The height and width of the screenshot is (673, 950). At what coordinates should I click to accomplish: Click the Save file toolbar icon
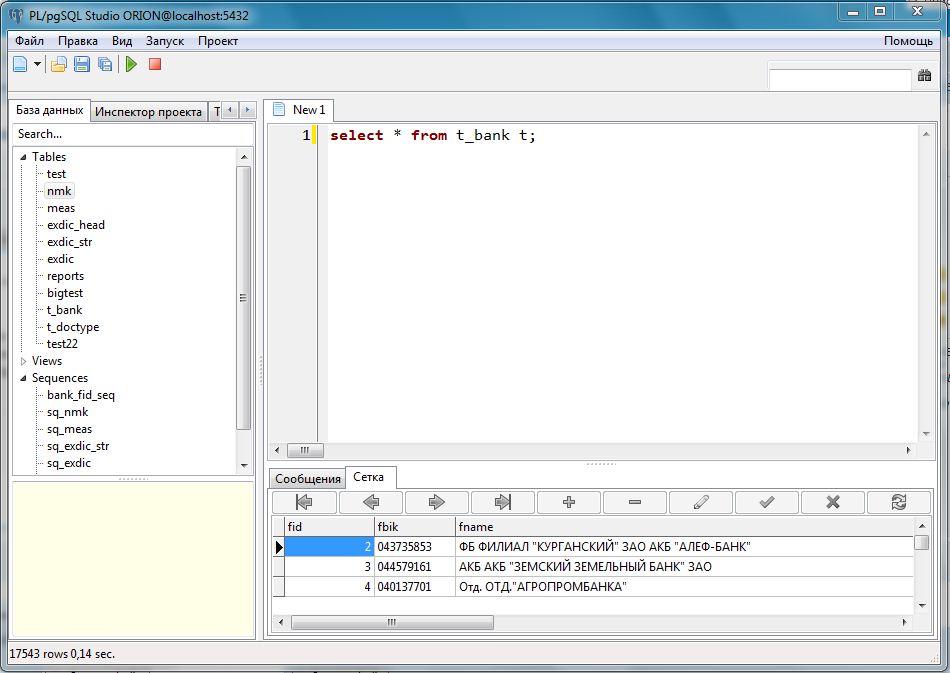(82, 64)
